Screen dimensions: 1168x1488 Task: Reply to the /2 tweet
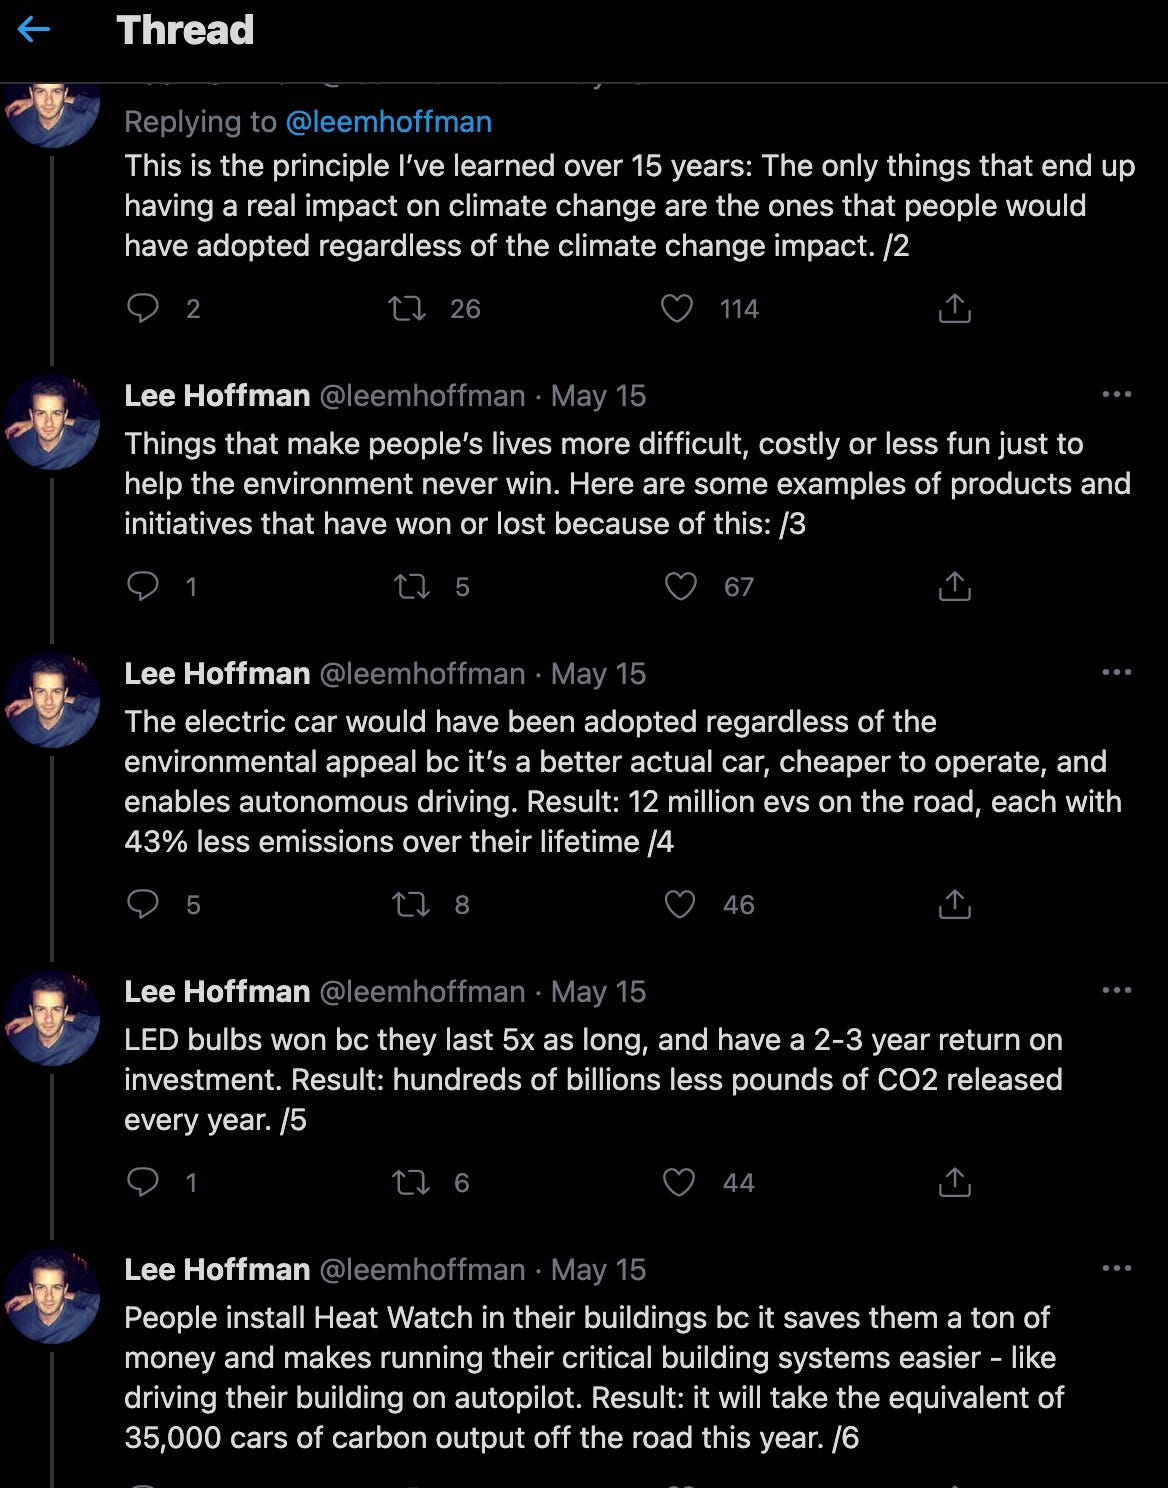pos(143,308)
